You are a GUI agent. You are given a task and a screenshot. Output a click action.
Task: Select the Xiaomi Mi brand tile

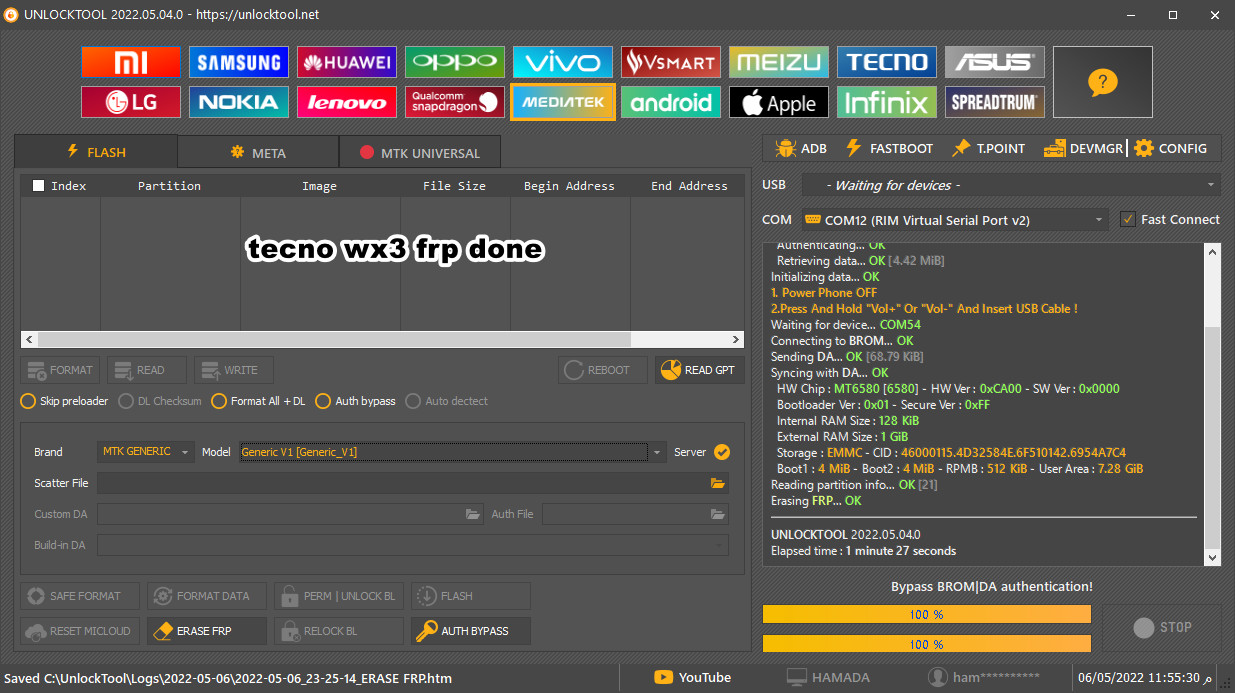[131, 62]
